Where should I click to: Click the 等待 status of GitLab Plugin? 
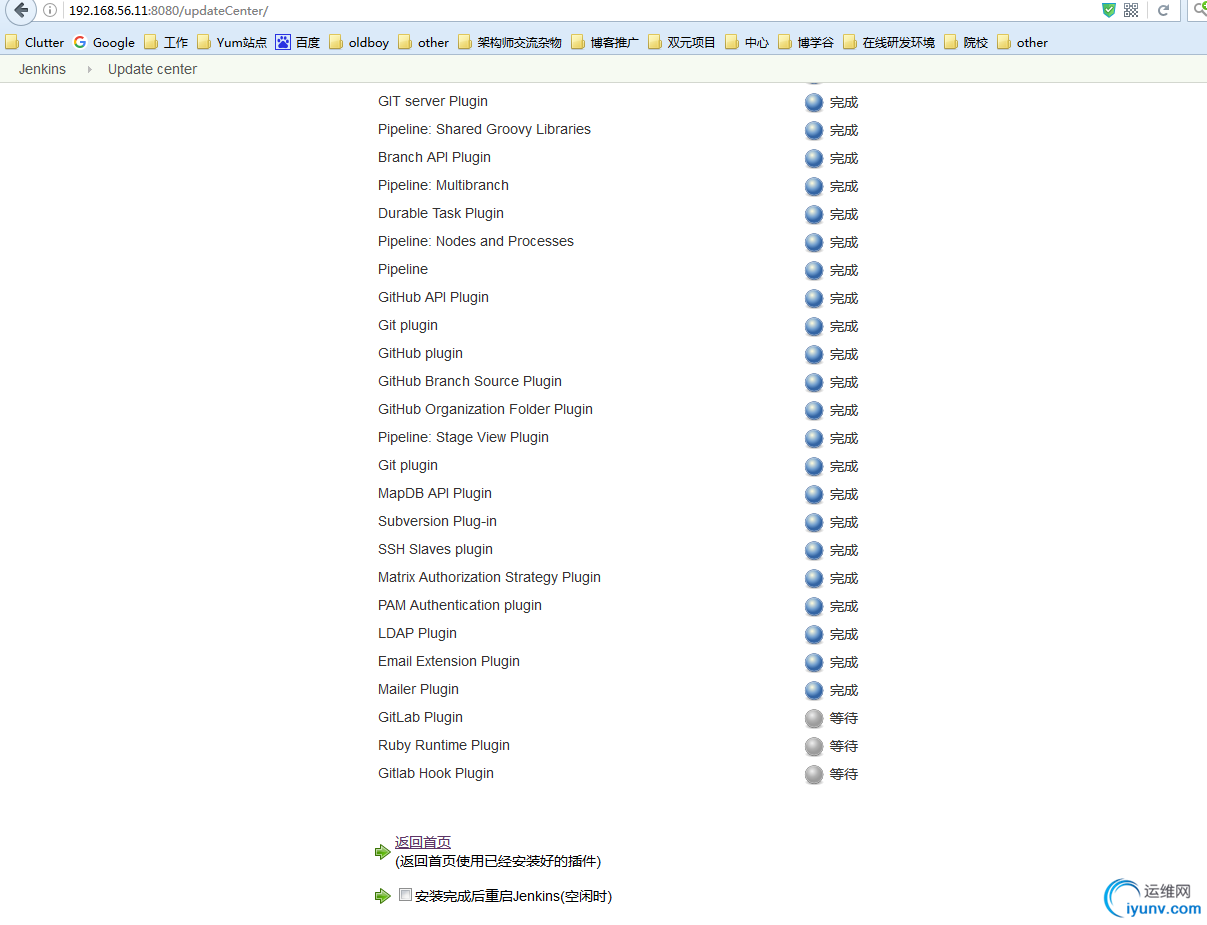point(844,718)
